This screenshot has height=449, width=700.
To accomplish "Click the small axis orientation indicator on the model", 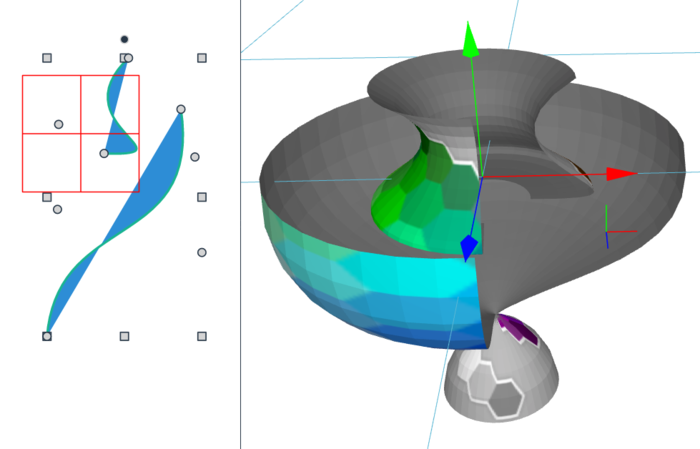I will point(618,228).
